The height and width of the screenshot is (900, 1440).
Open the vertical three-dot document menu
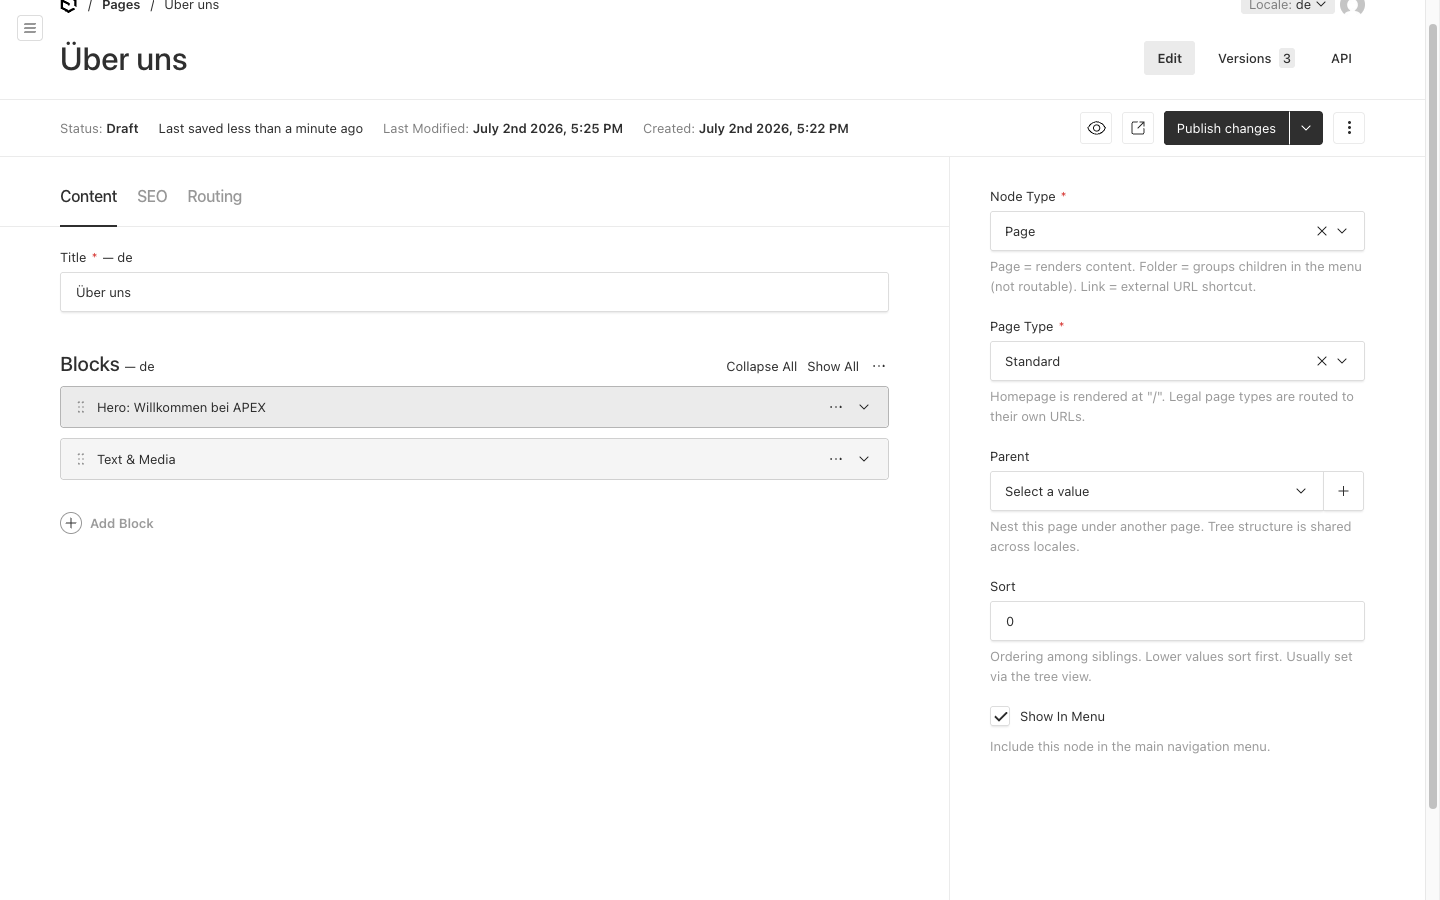coord(1349,128)
